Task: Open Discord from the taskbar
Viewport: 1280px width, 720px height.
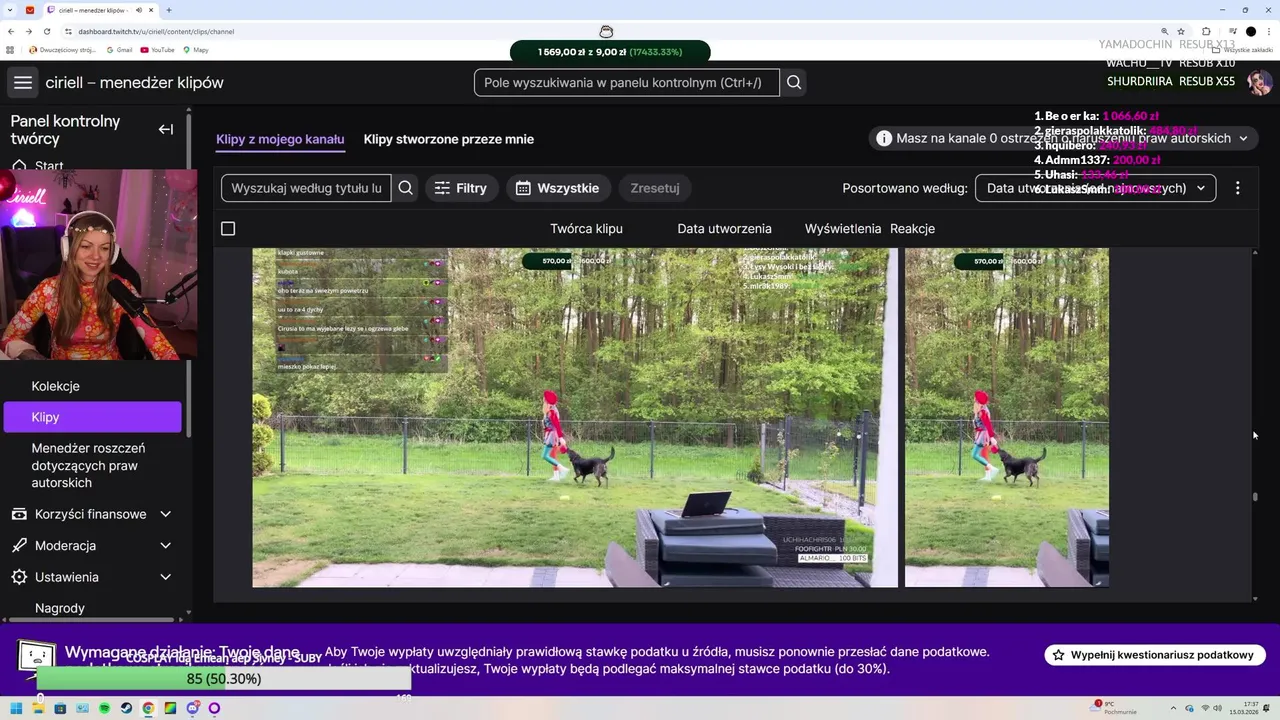Action: pos(192,708)
